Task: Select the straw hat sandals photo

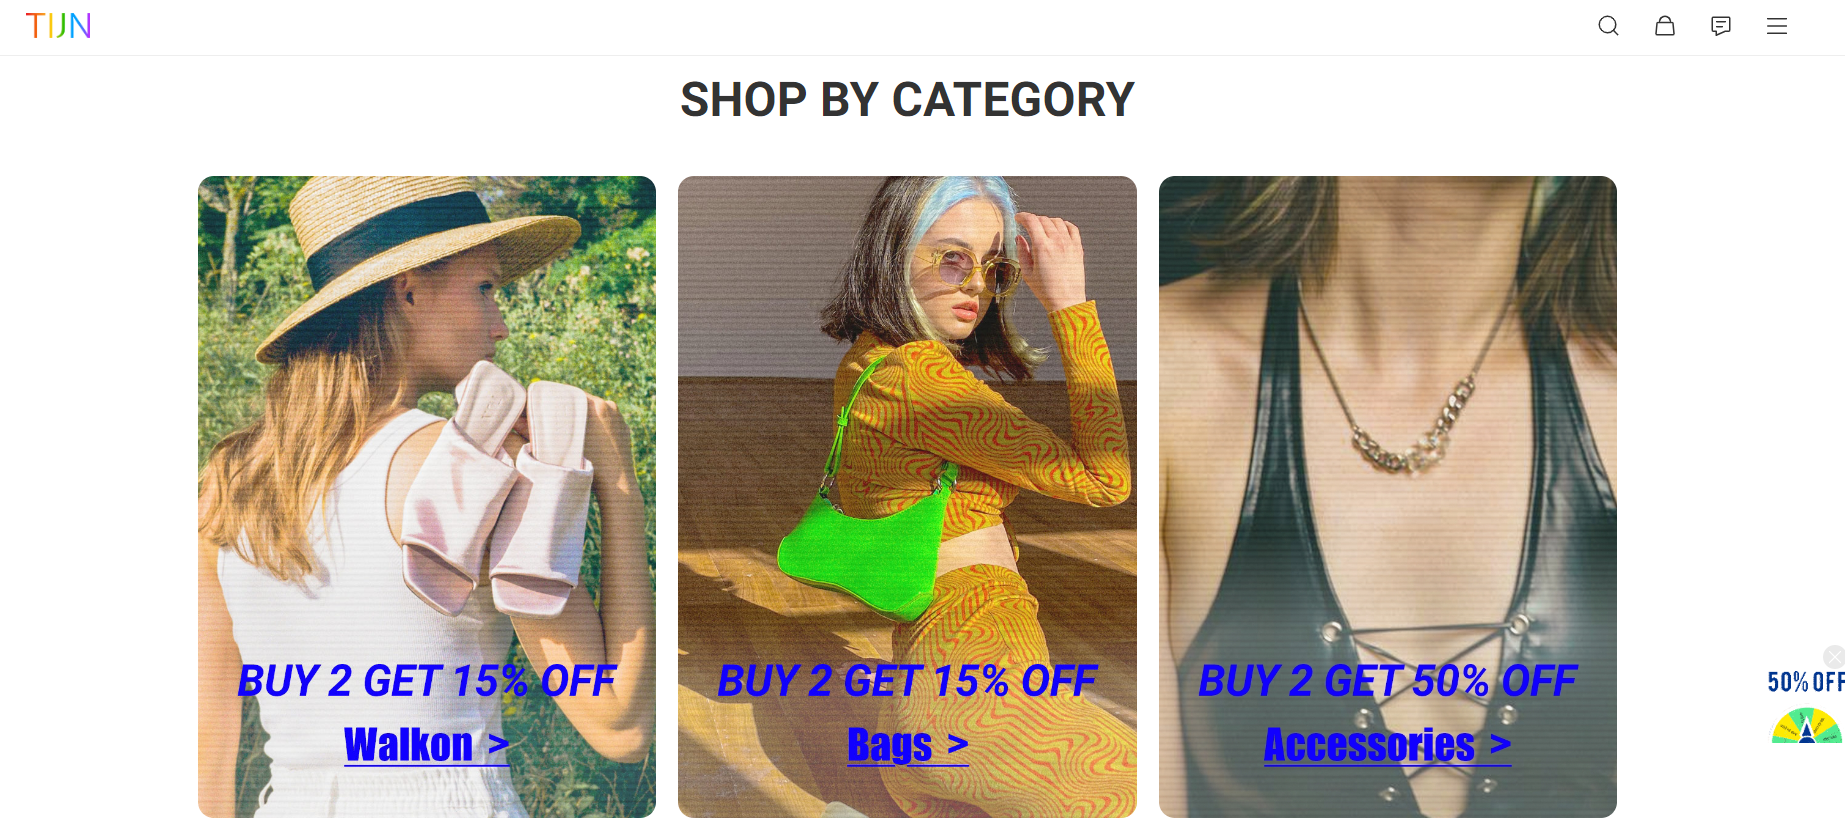Action: pos(427,497)
